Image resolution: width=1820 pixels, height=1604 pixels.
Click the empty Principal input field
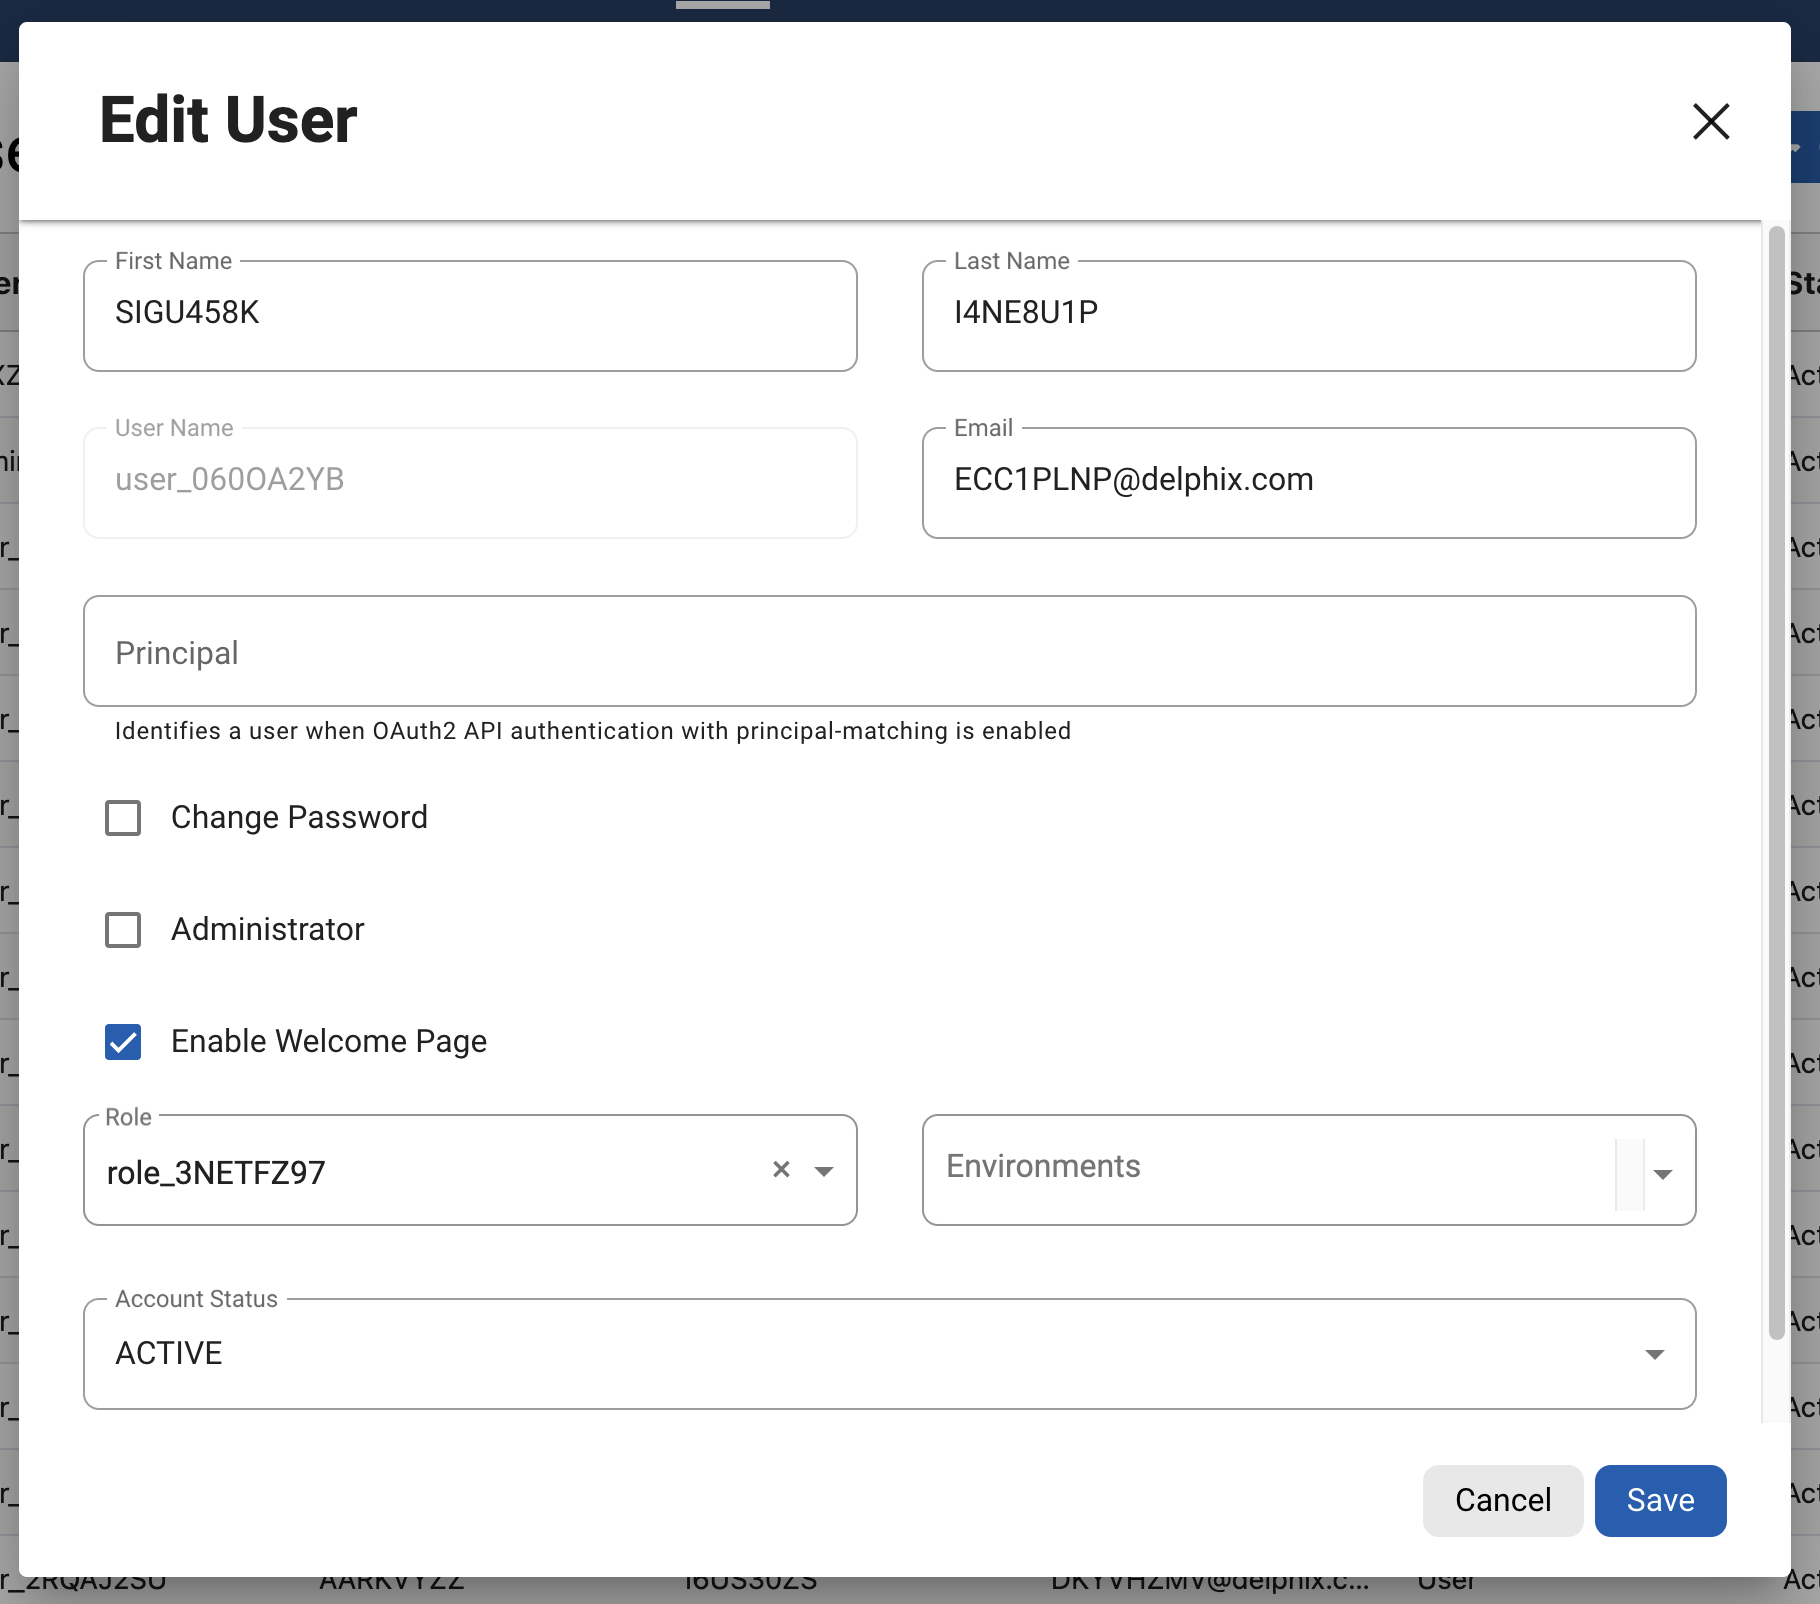click(x=889, y=651)
